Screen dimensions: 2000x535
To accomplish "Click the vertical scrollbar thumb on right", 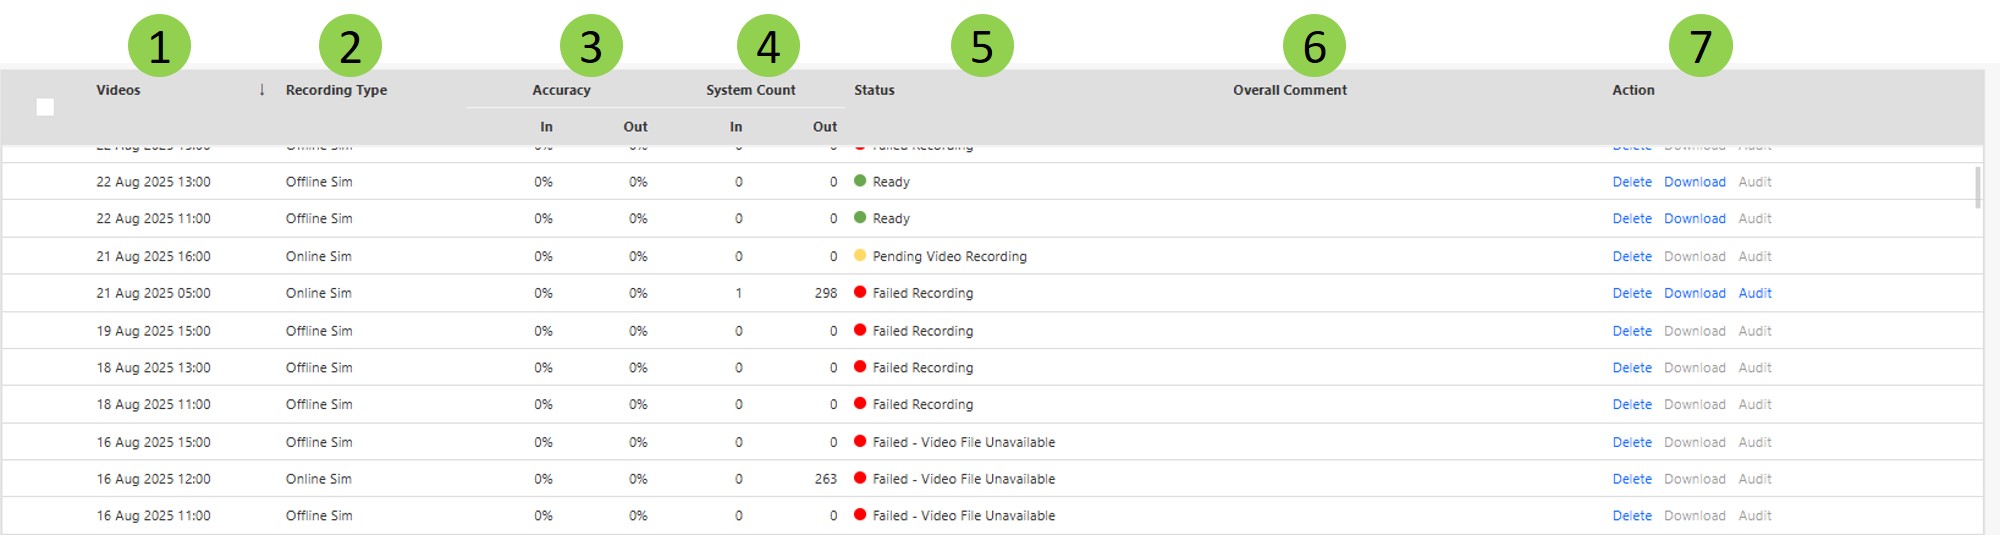I will tap(1978, 187).
